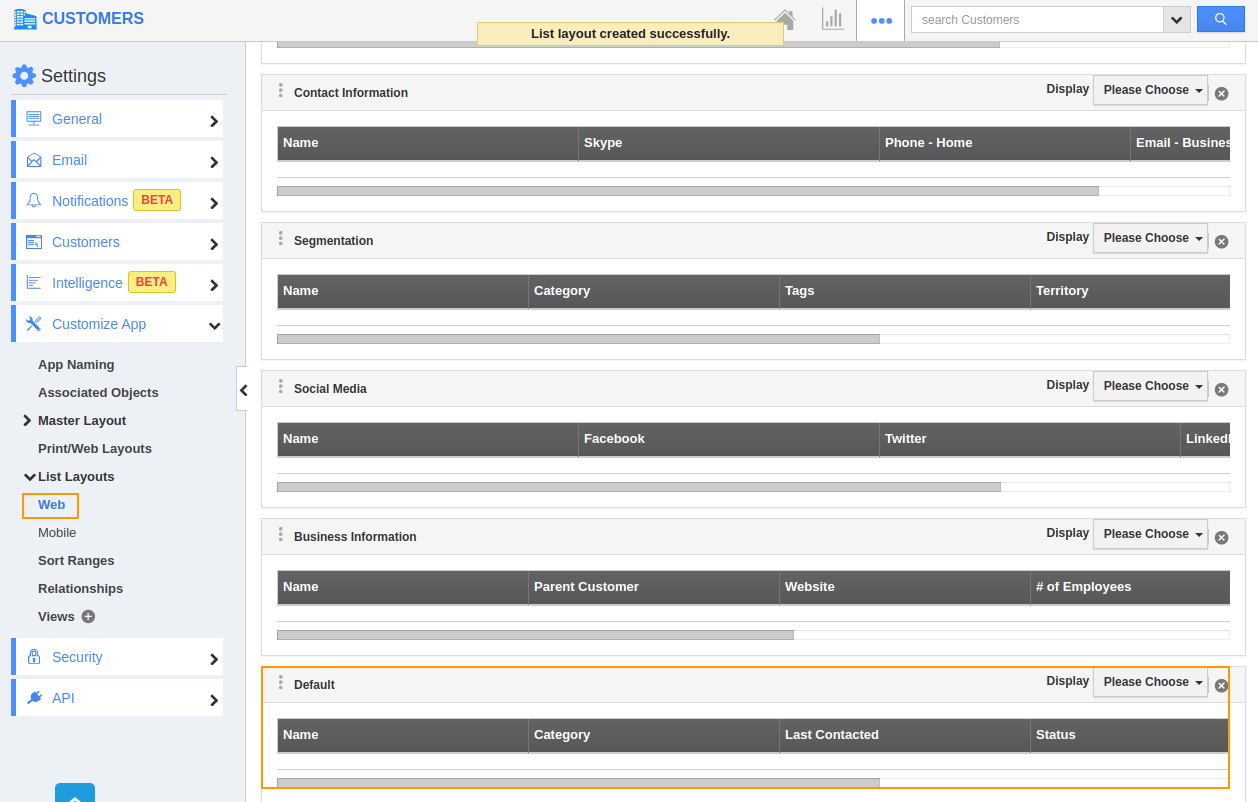Image resolution: width=1258 pixels, height=802 pixels.
Task: Click the plus icon next to Views
Action: (88, 617)
